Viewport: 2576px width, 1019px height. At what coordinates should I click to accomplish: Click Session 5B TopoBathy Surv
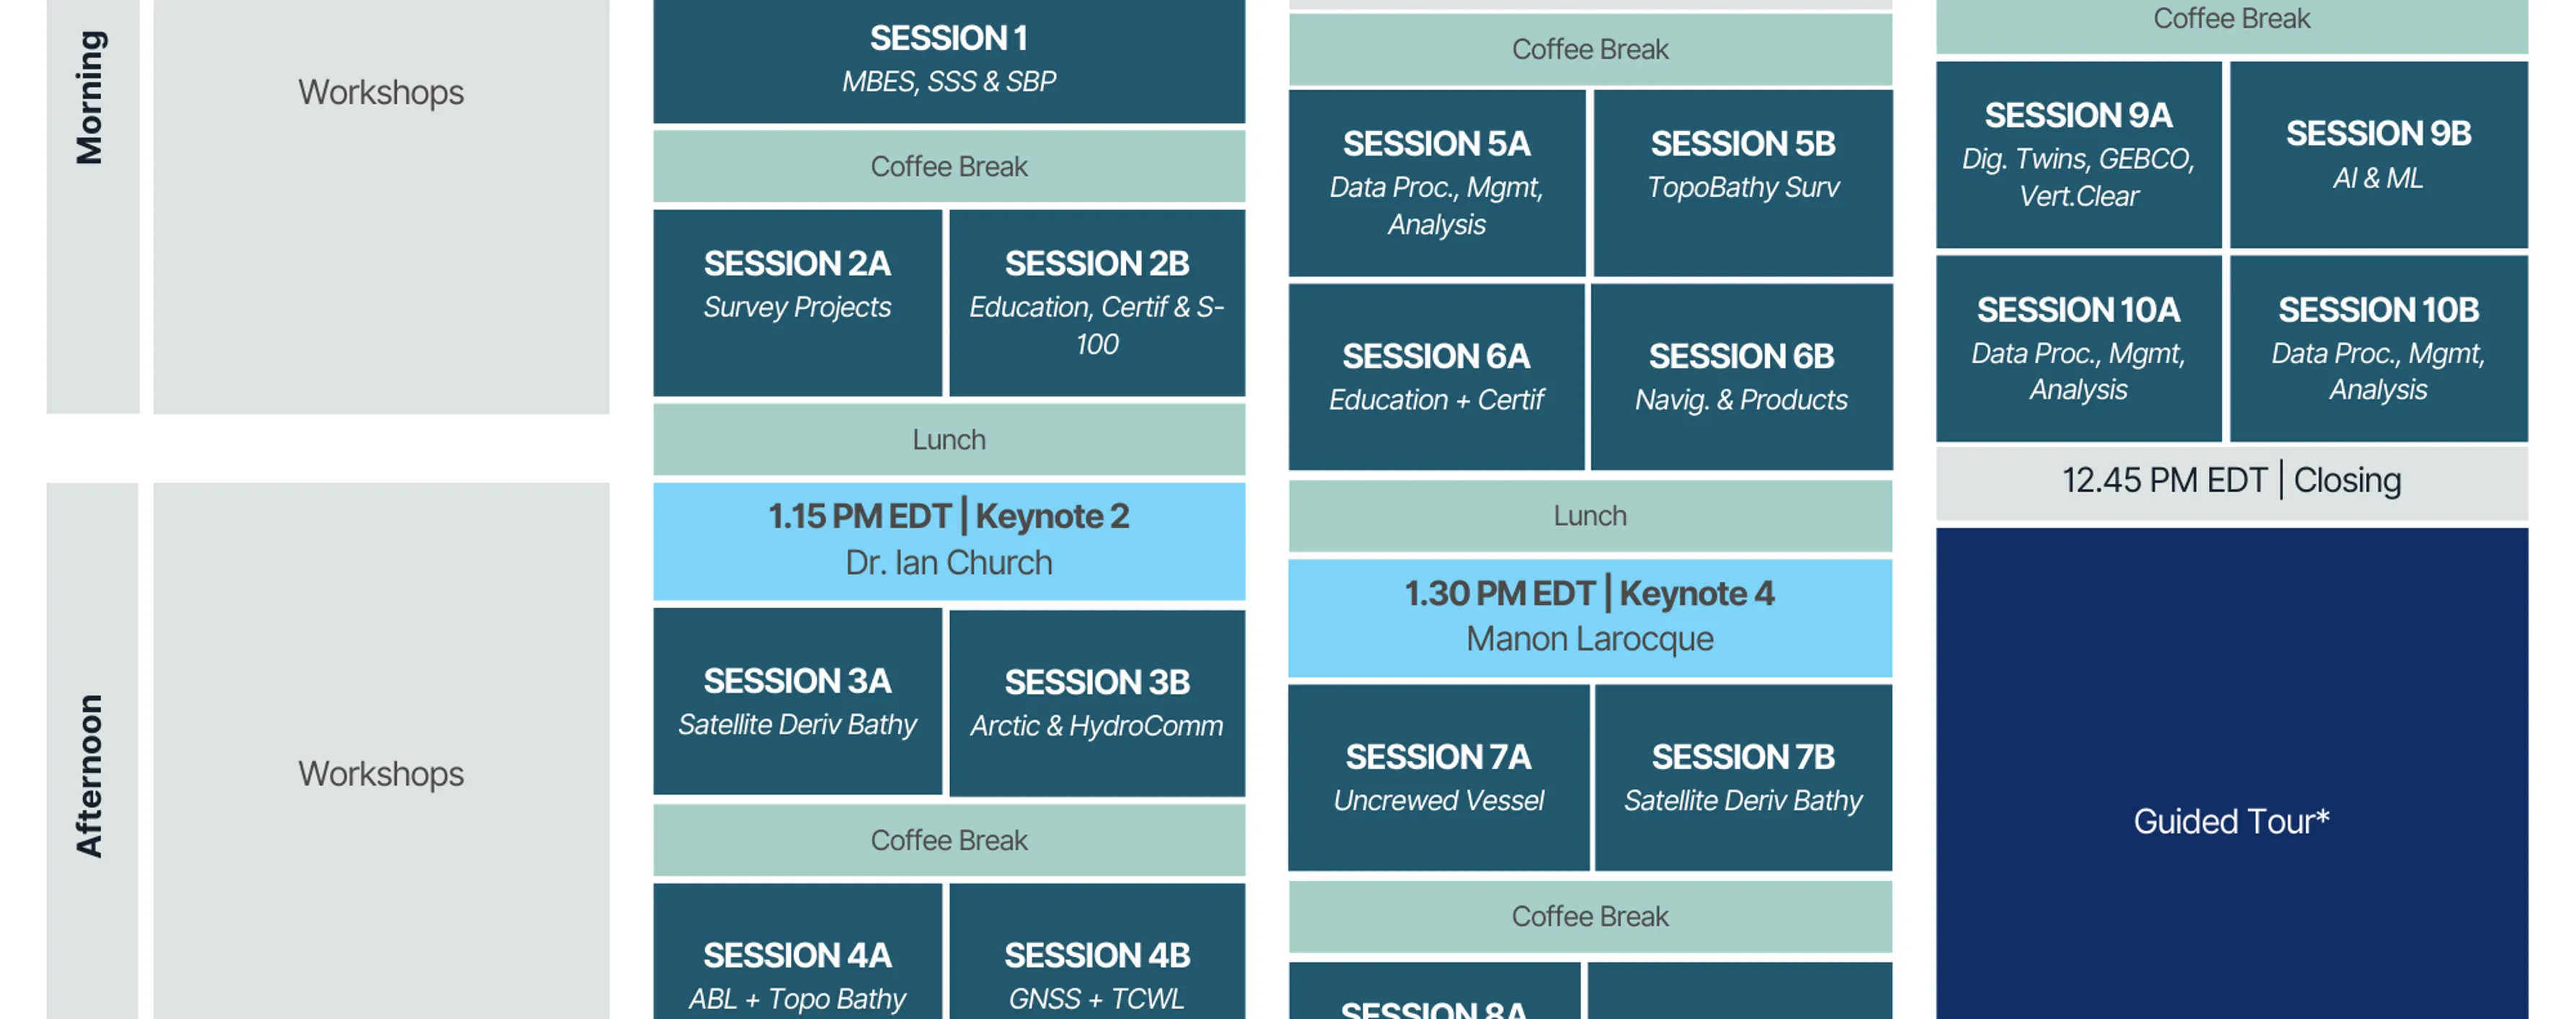pyautogui.click(x=1742, y=183)
